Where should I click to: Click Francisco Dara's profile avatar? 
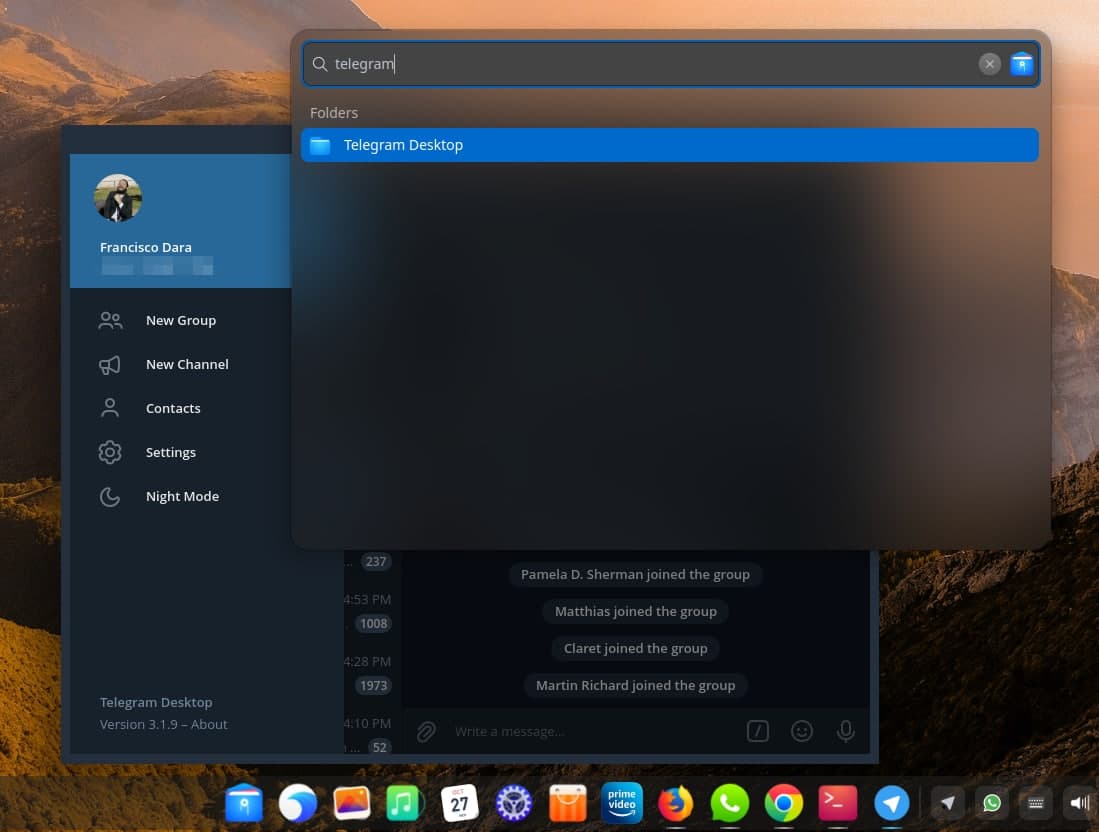[x=118, y=198]
